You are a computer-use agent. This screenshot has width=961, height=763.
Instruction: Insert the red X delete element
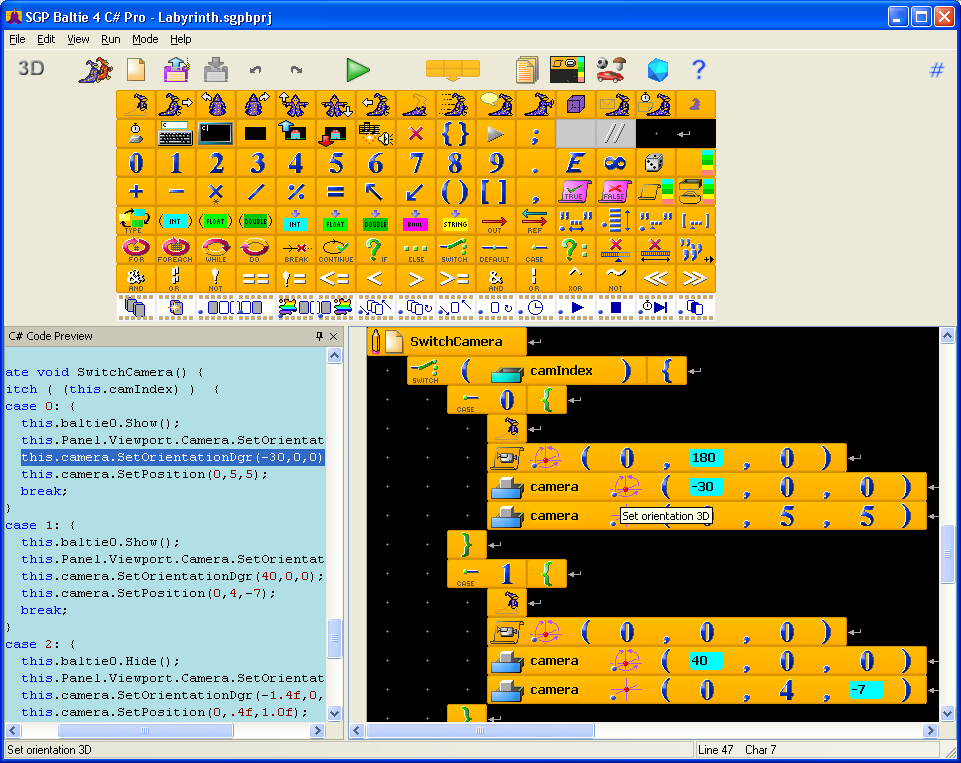click(x=416, y=134)
